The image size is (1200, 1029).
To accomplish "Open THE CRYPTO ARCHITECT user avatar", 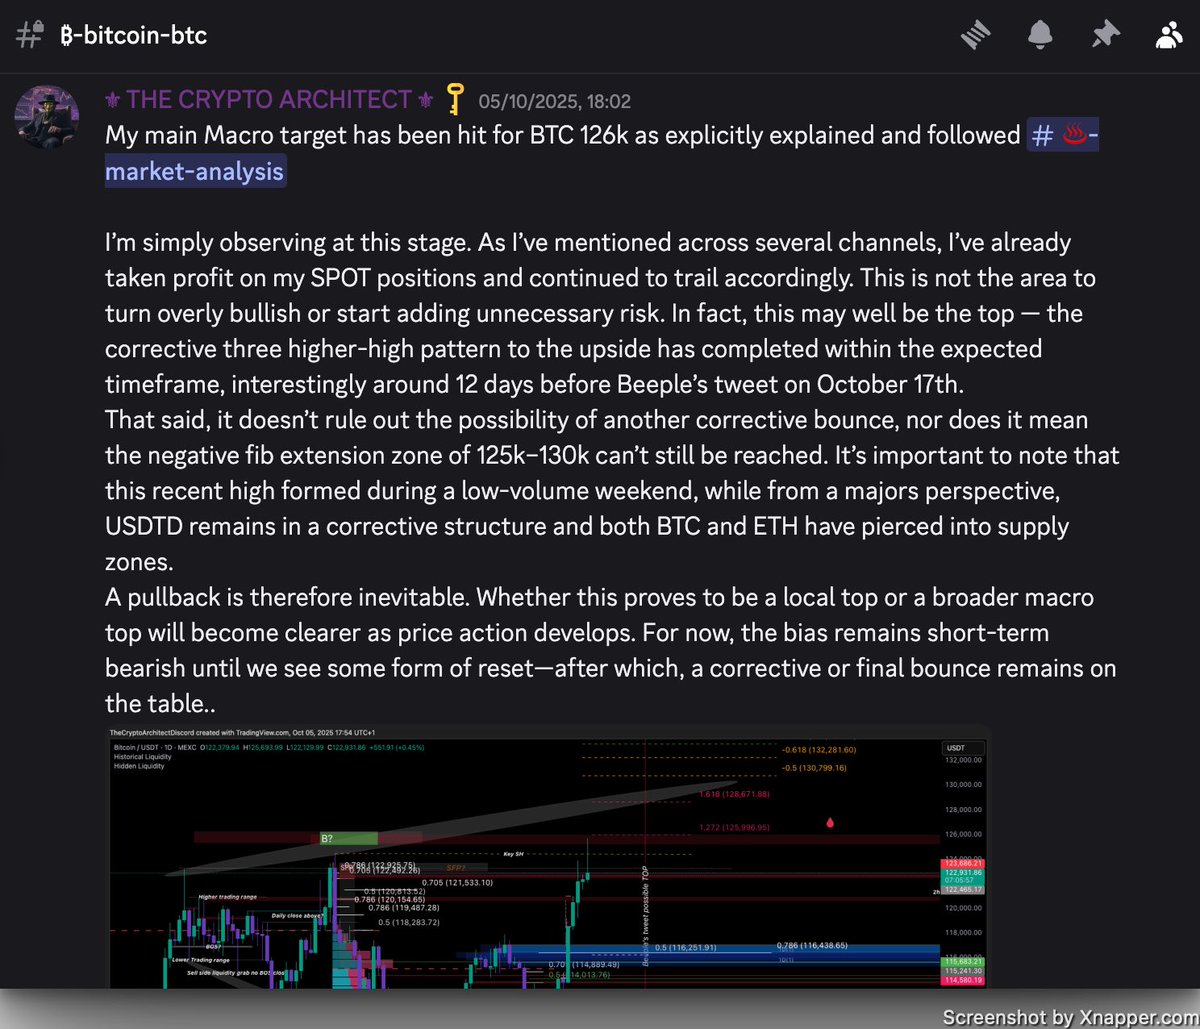I will [47, 116].
